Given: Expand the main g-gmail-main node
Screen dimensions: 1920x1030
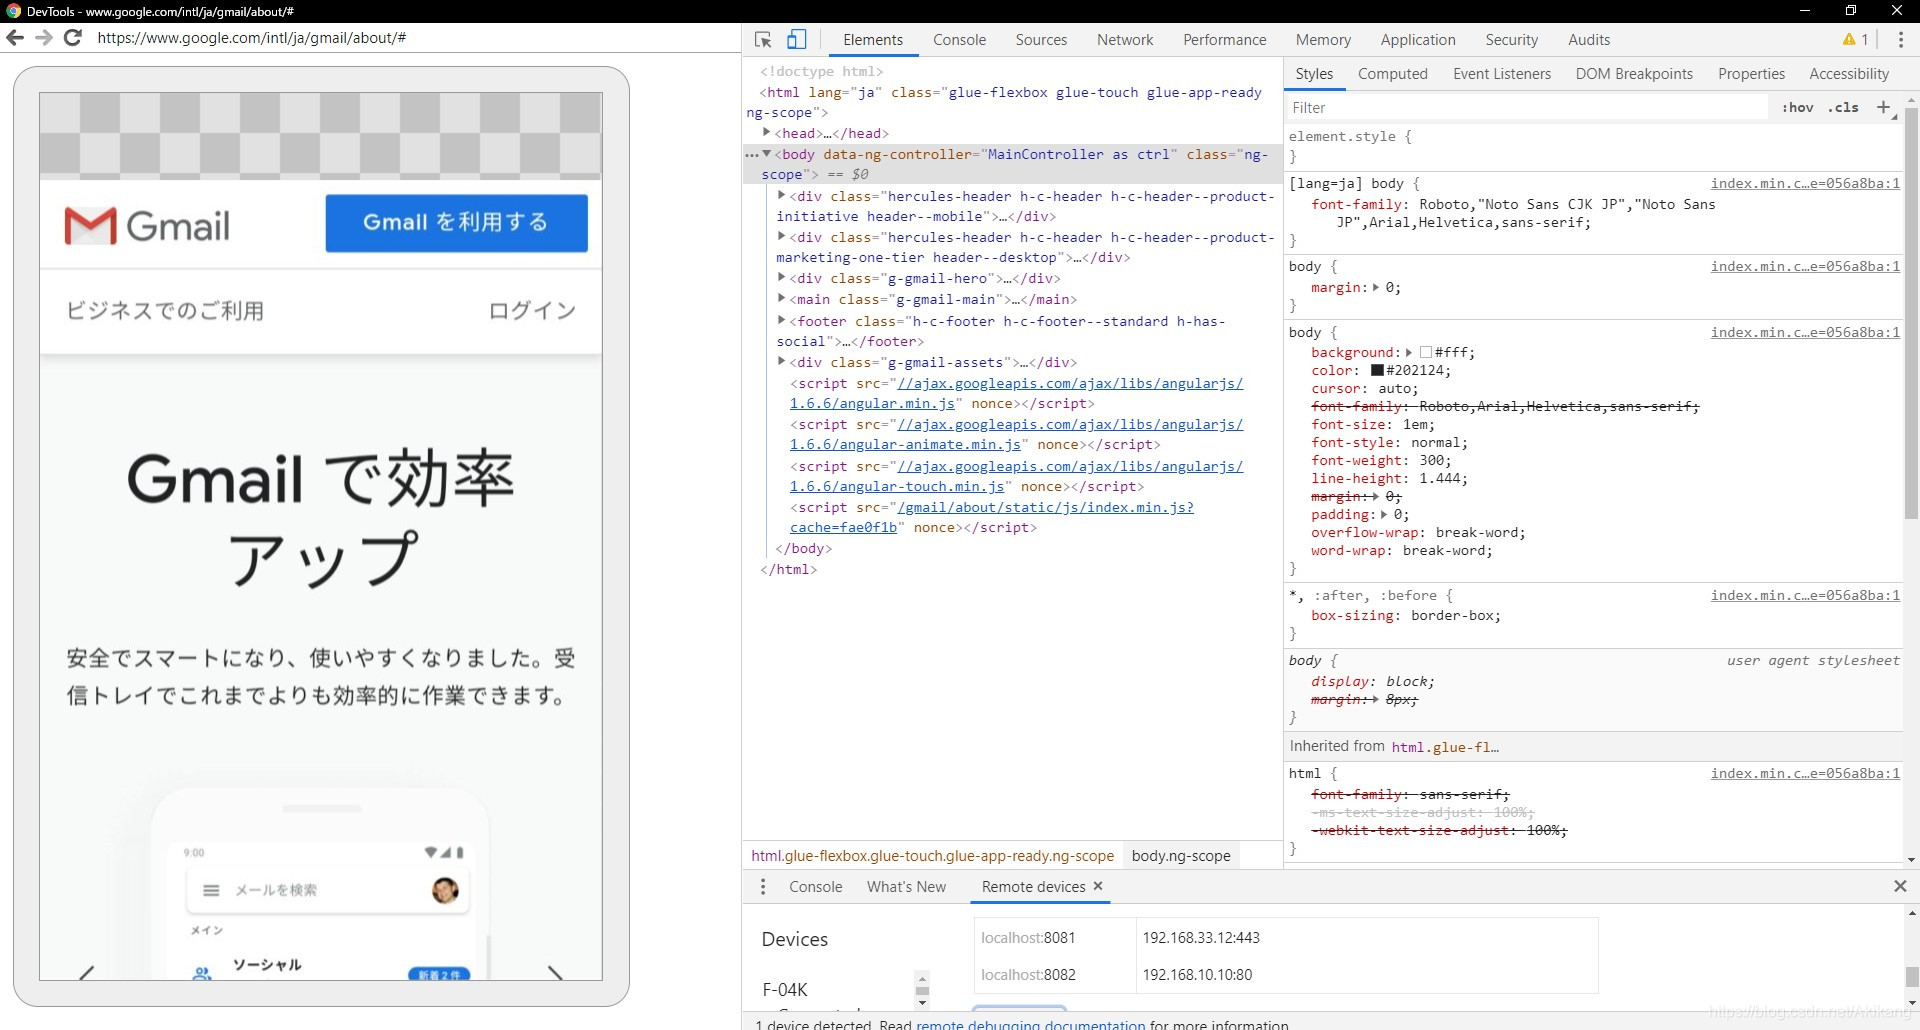Looking at the screenshot, I should [x=782, y=298].
